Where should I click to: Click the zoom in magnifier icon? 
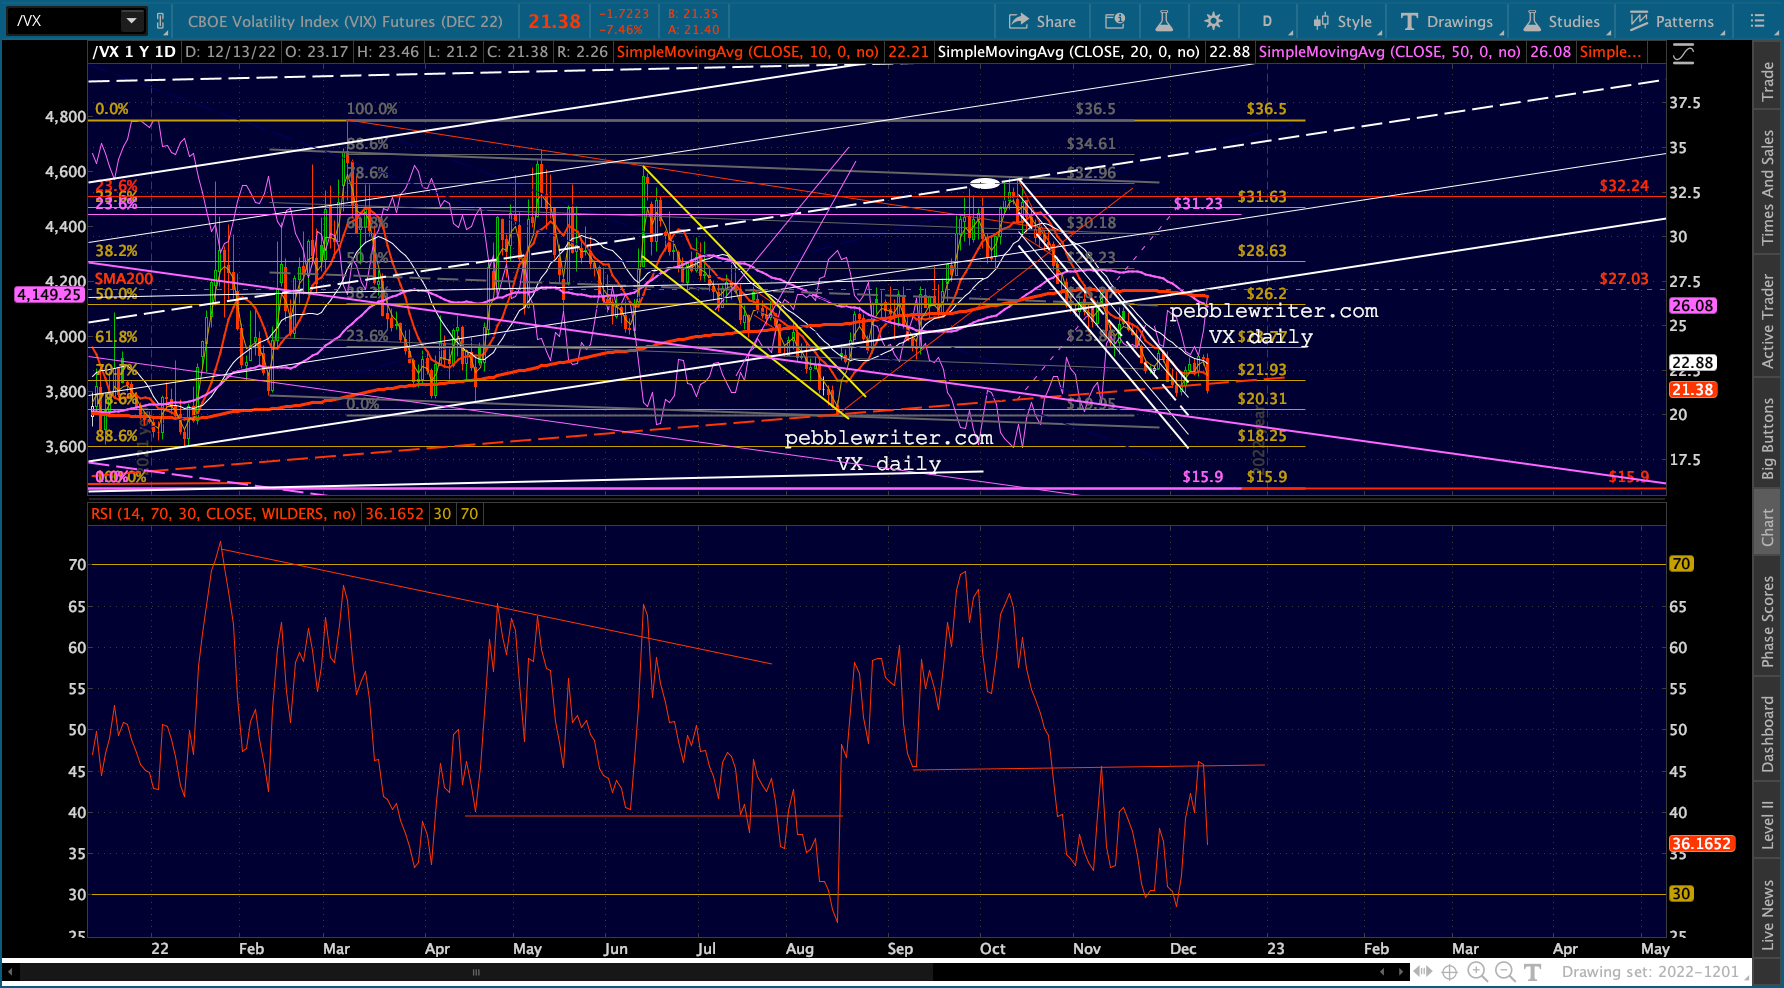(1477, 971)
